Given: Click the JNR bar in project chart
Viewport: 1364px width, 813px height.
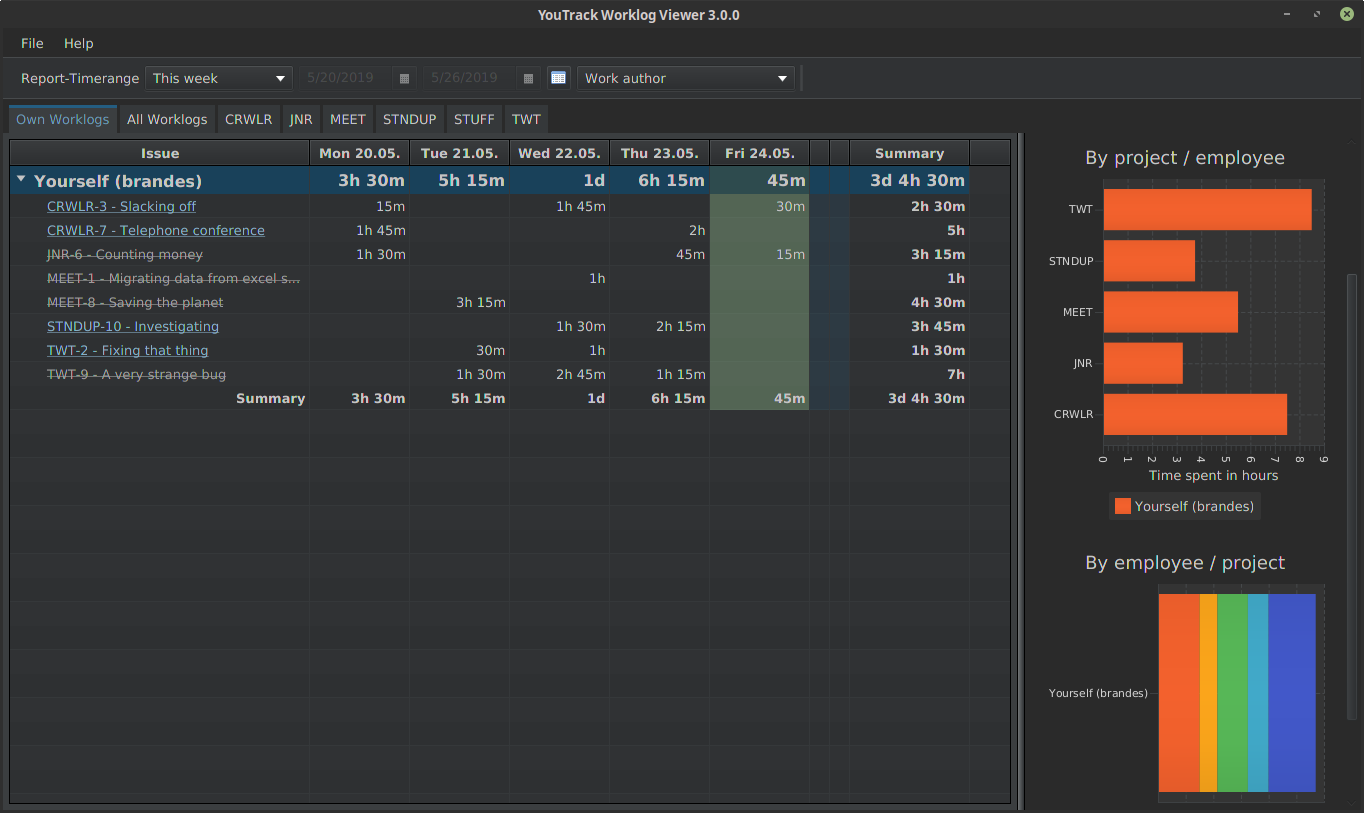Looking at the screenshot, I should [1143, 363].
